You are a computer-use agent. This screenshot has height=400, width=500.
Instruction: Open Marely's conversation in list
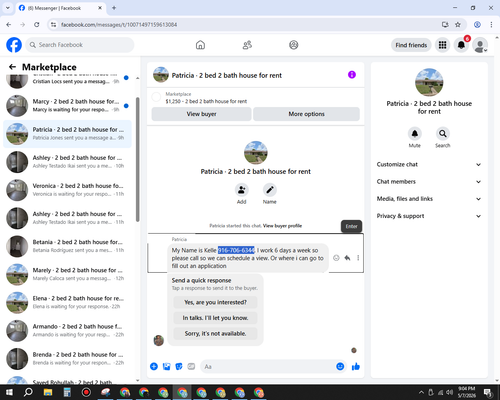click(67, 274)
